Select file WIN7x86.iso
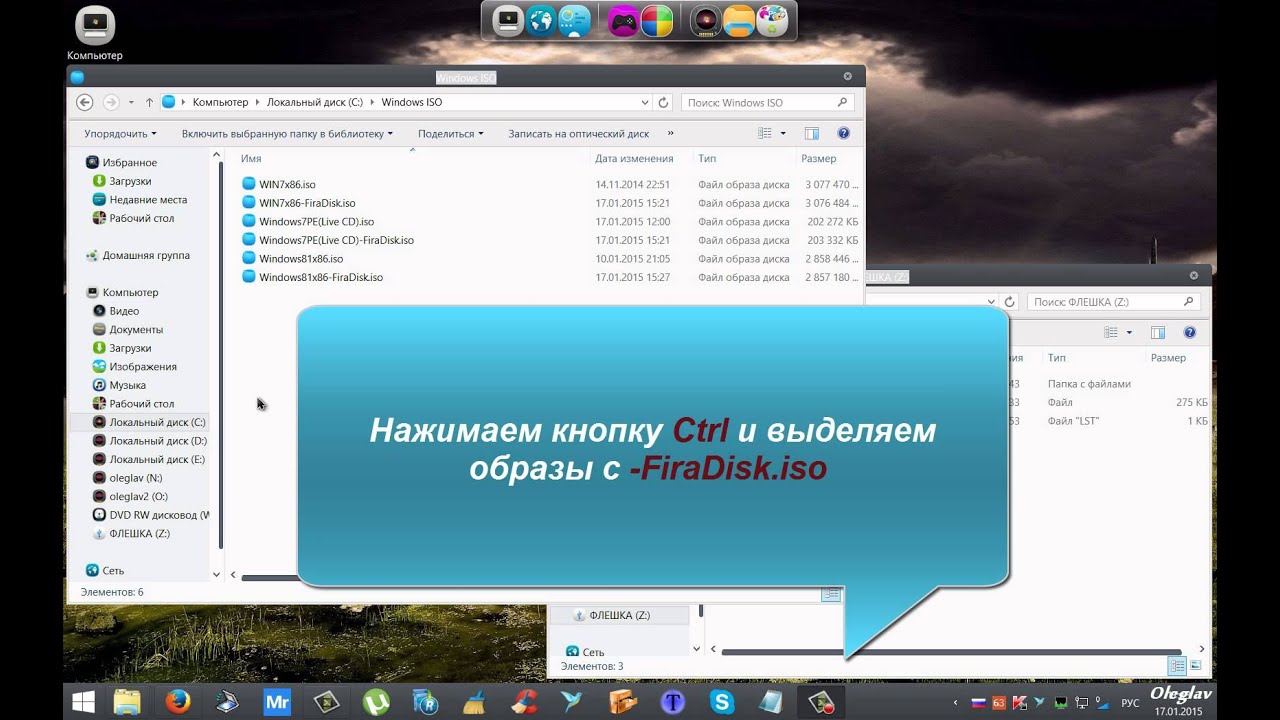The width and height of the screenshot is (1280, 720). click(287, 184)
